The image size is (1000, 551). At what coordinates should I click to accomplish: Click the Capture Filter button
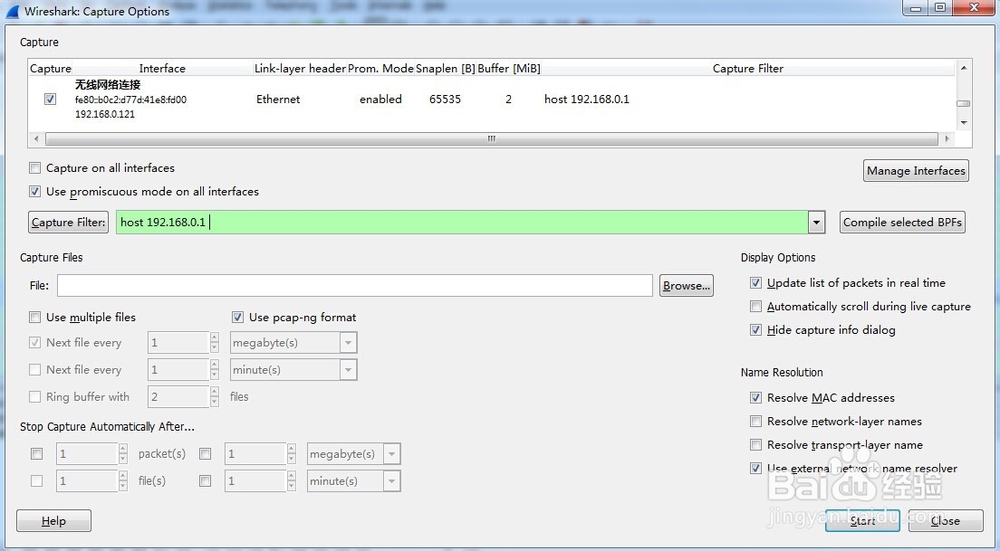[68, 222]
